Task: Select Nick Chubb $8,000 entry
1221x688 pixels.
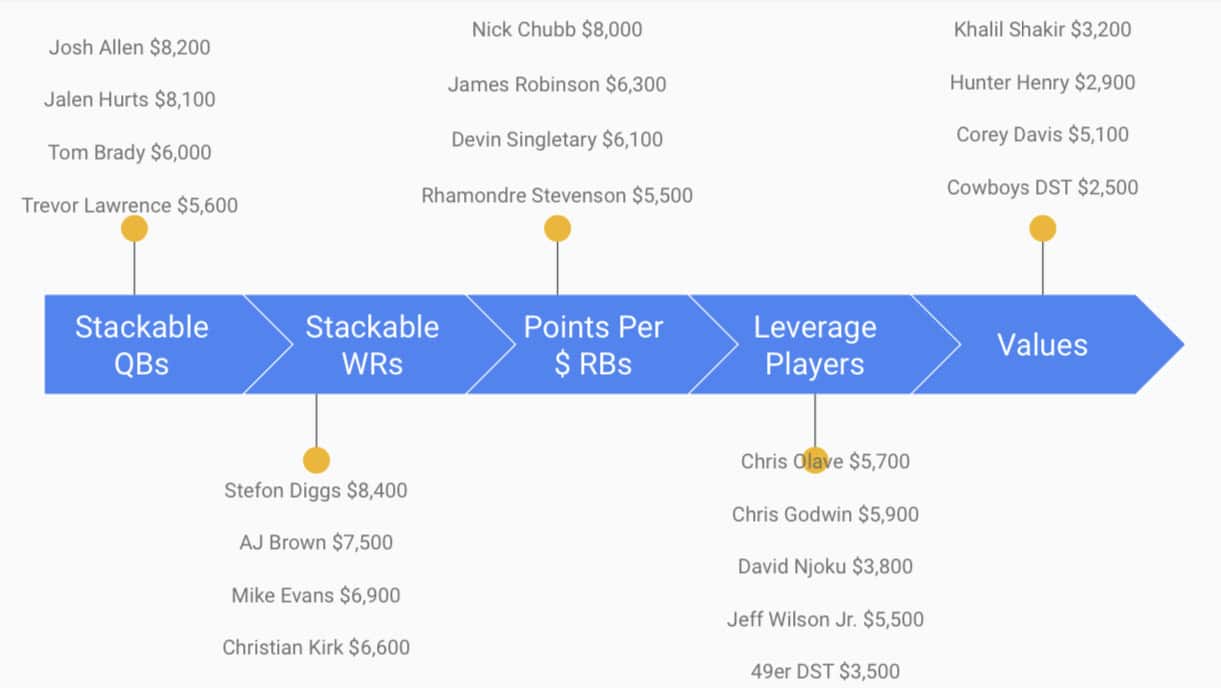Action: (x=557, y=29)
